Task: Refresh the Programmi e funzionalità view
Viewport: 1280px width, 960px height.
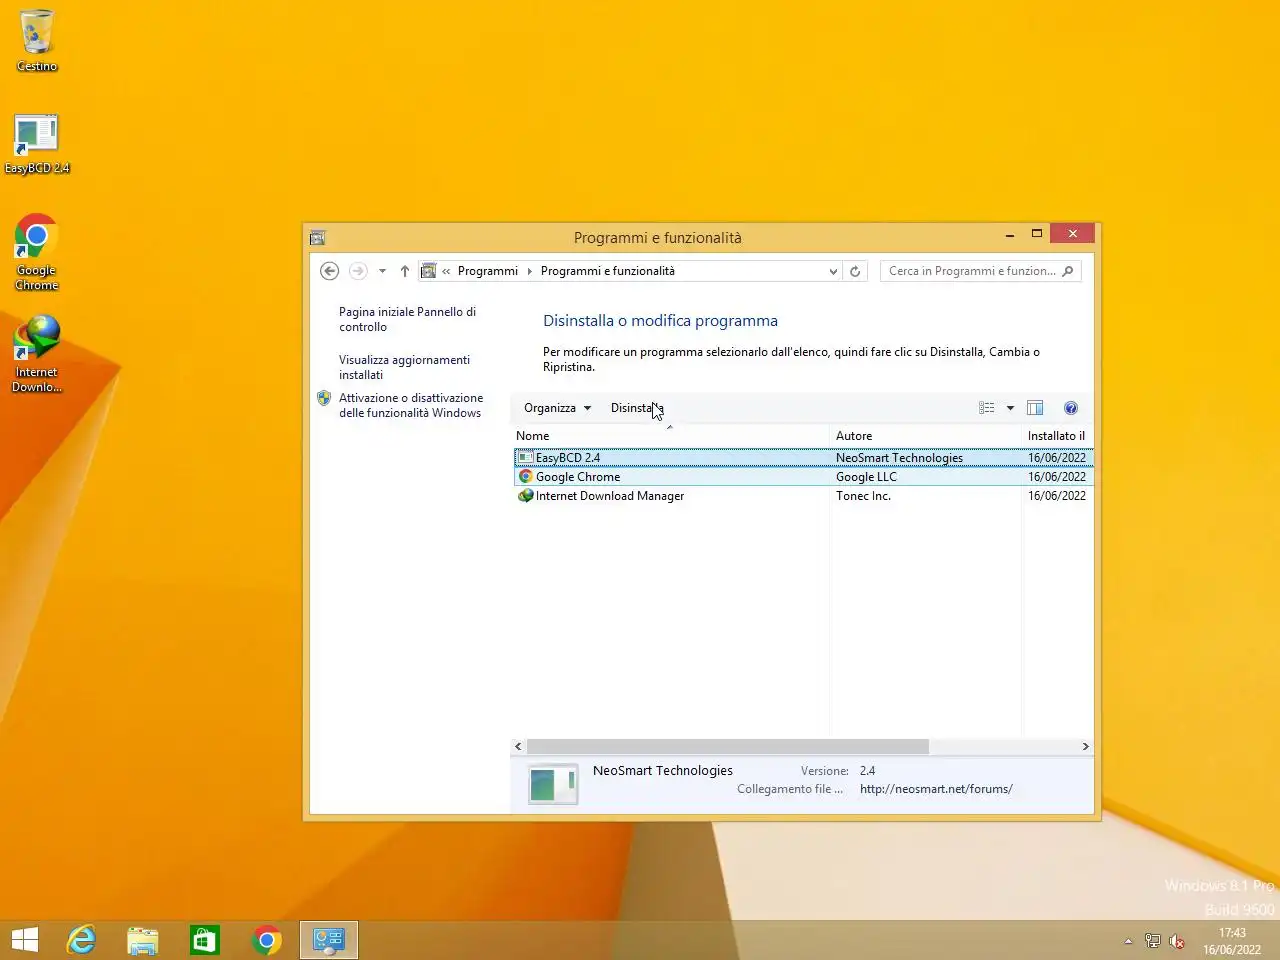Action: click(x=855, y=271)
